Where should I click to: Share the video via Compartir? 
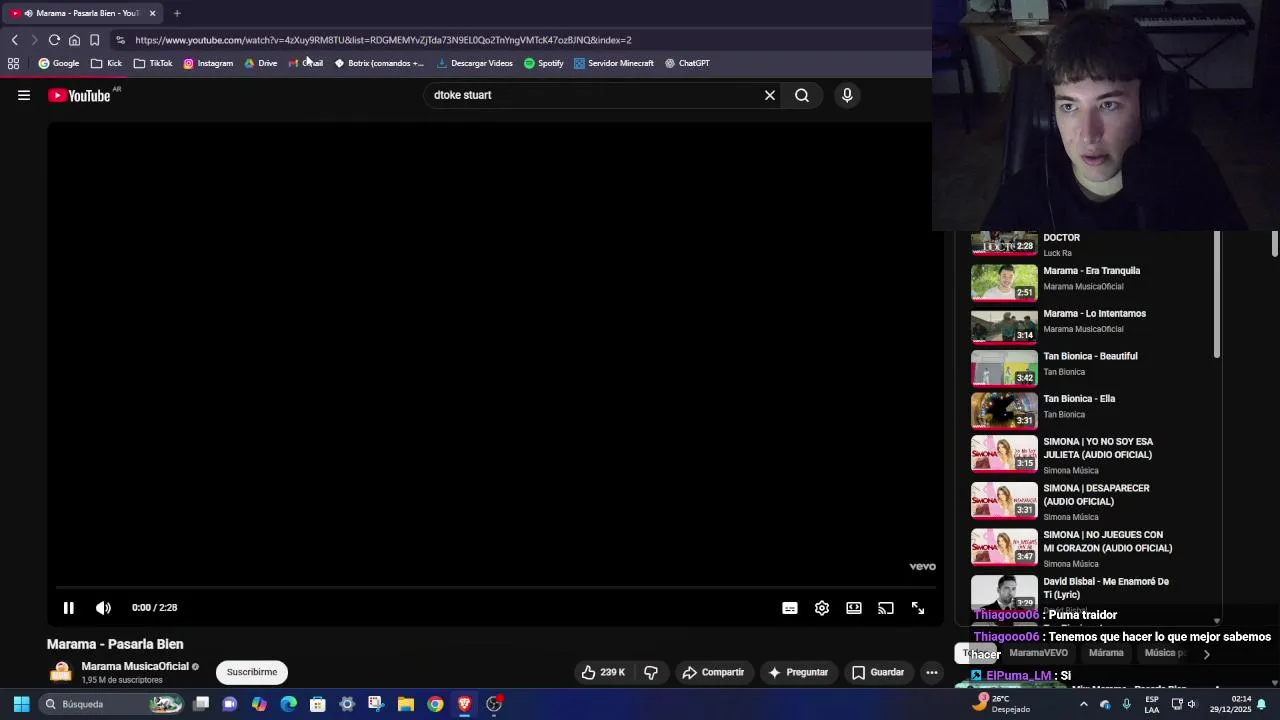click(x=713, y=672)
